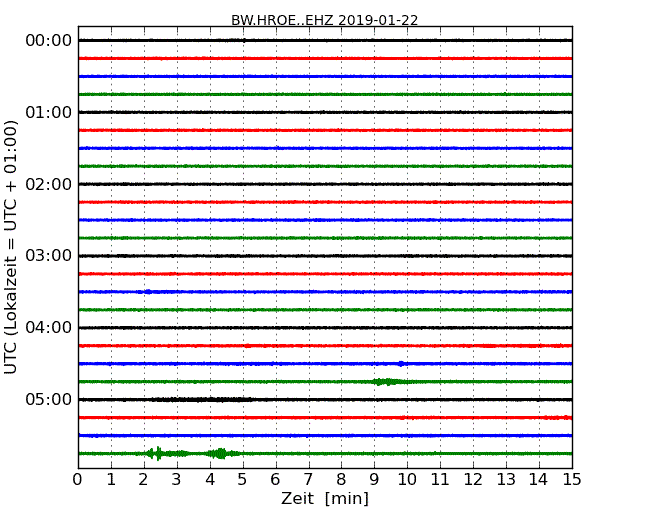
Task: Click x-axis tick label 13
Action: (506, 480)
